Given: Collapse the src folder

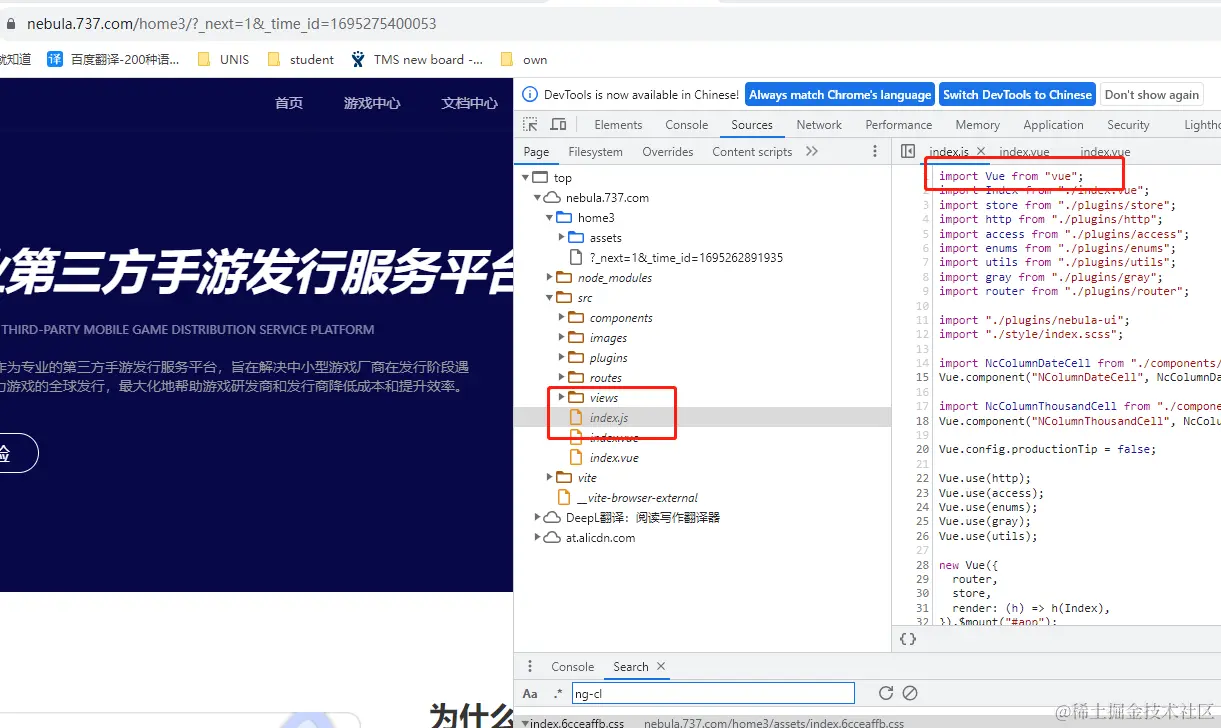Looking at the screenshot, I should click(547, 297).
